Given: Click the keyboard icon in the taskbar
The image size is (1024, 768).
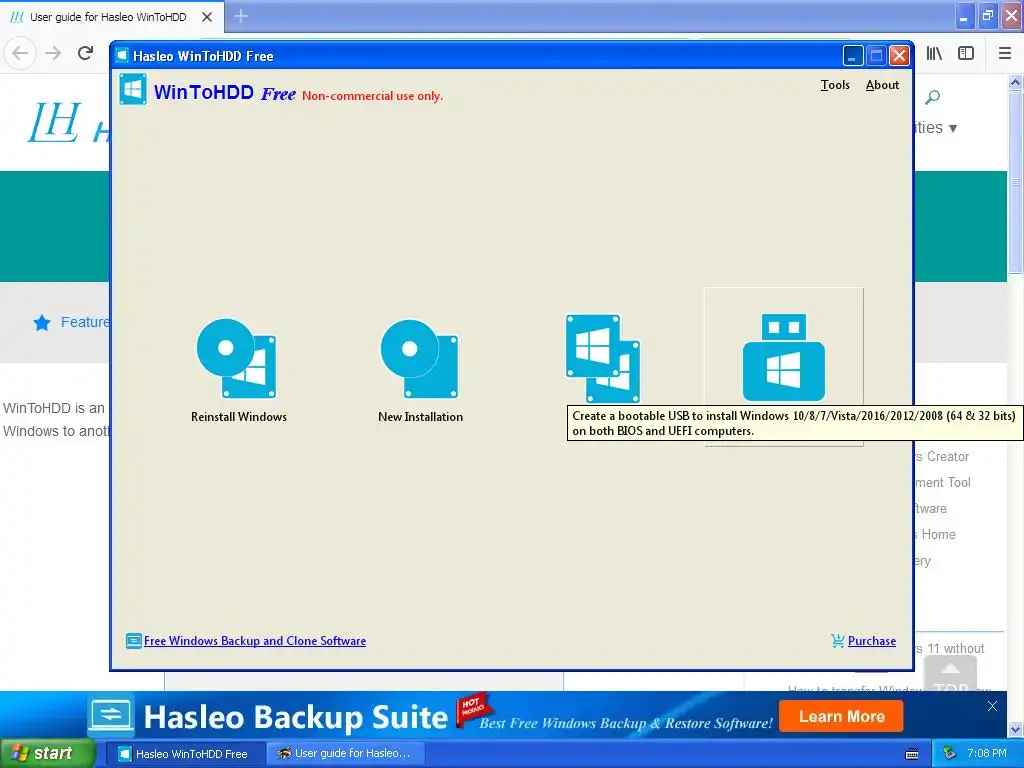Looking at the screenshot, I should (912, 754).
